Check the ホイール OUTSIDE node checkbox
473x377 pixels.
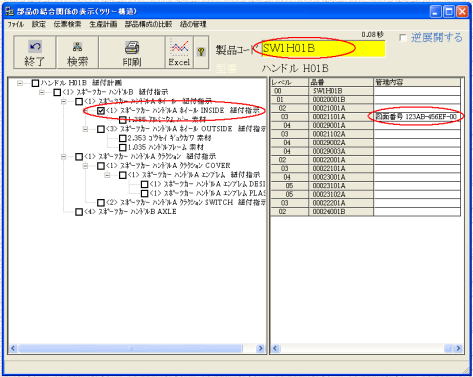coord(101,129)
